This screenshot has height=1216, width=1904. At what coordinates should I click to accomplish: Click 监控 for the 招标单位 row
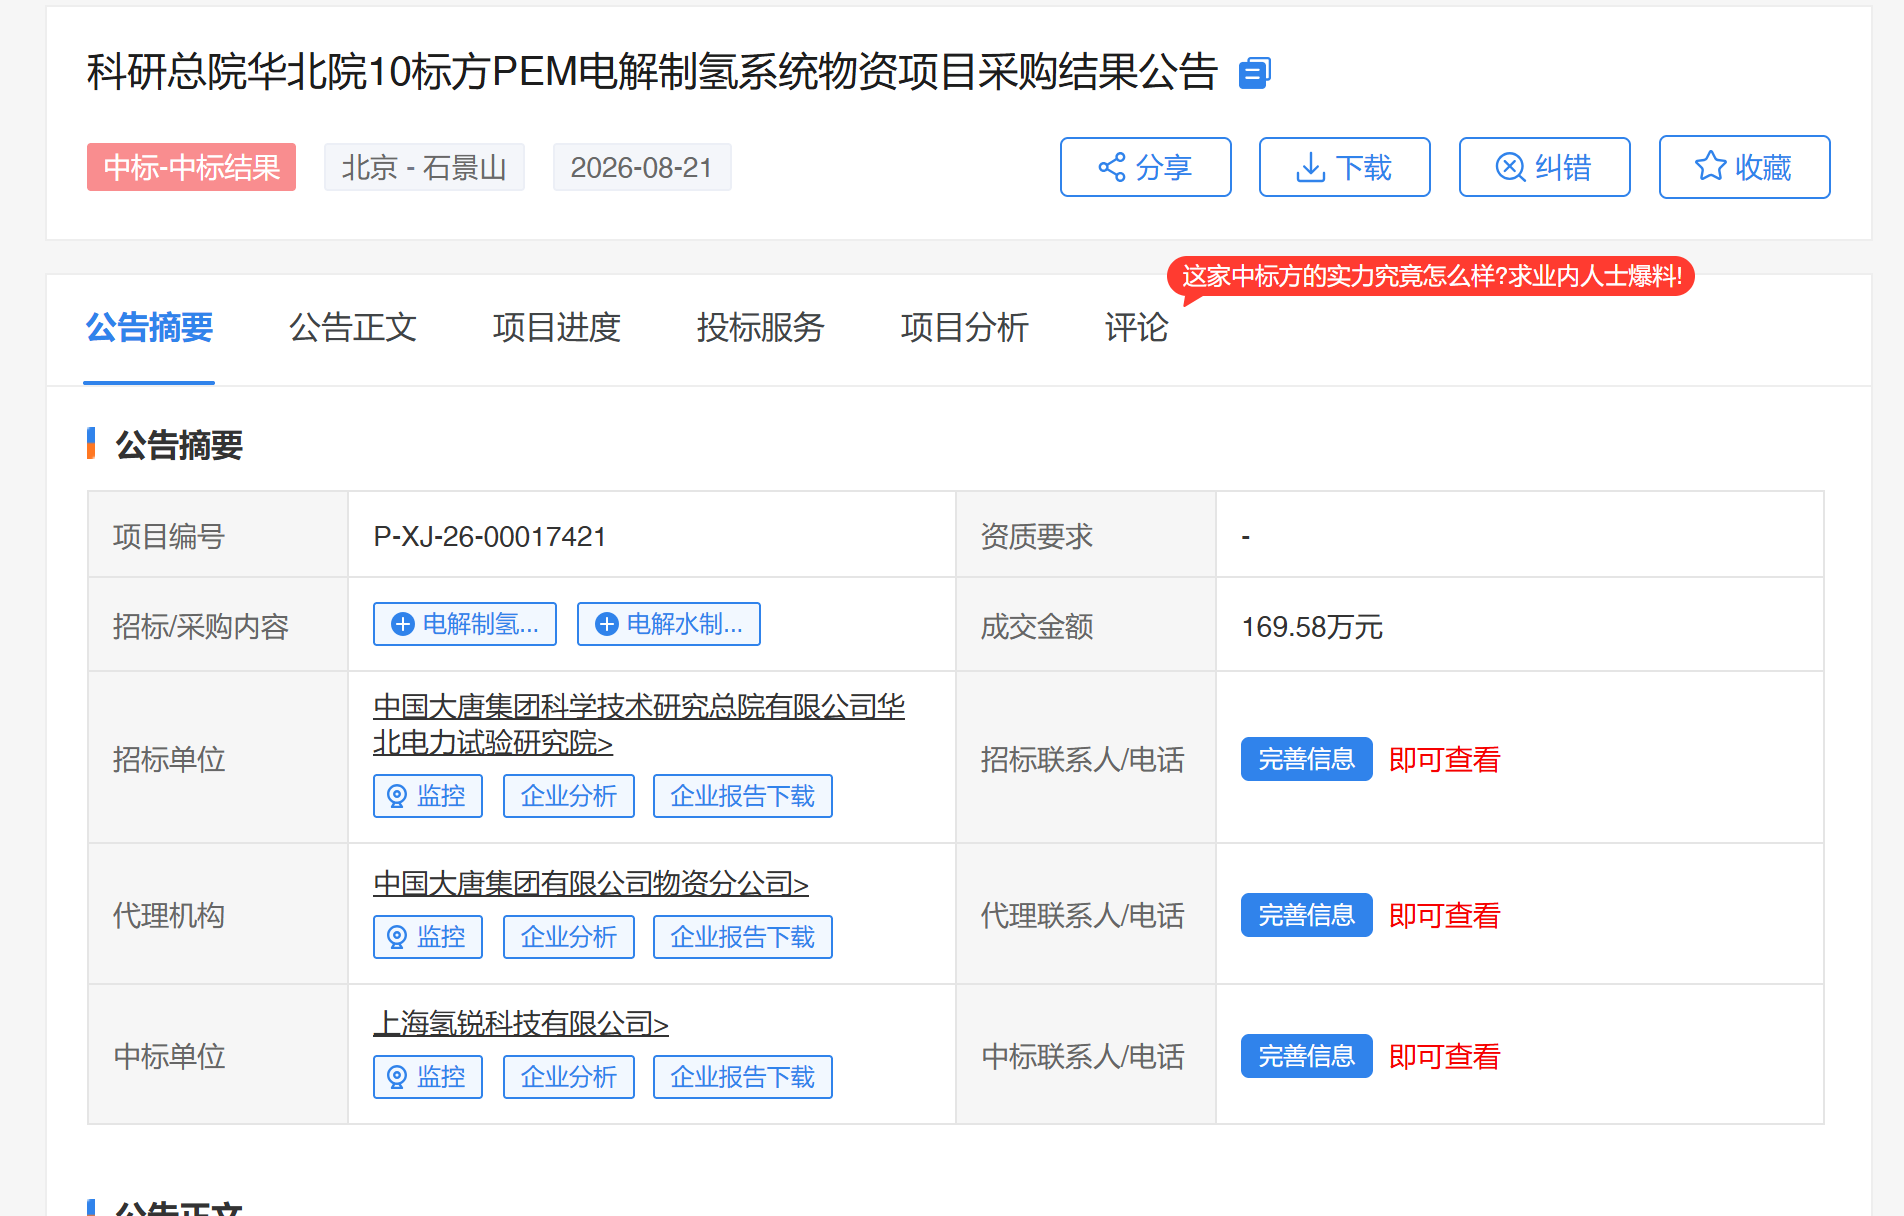pyautogui.click(x=428, y=796)
